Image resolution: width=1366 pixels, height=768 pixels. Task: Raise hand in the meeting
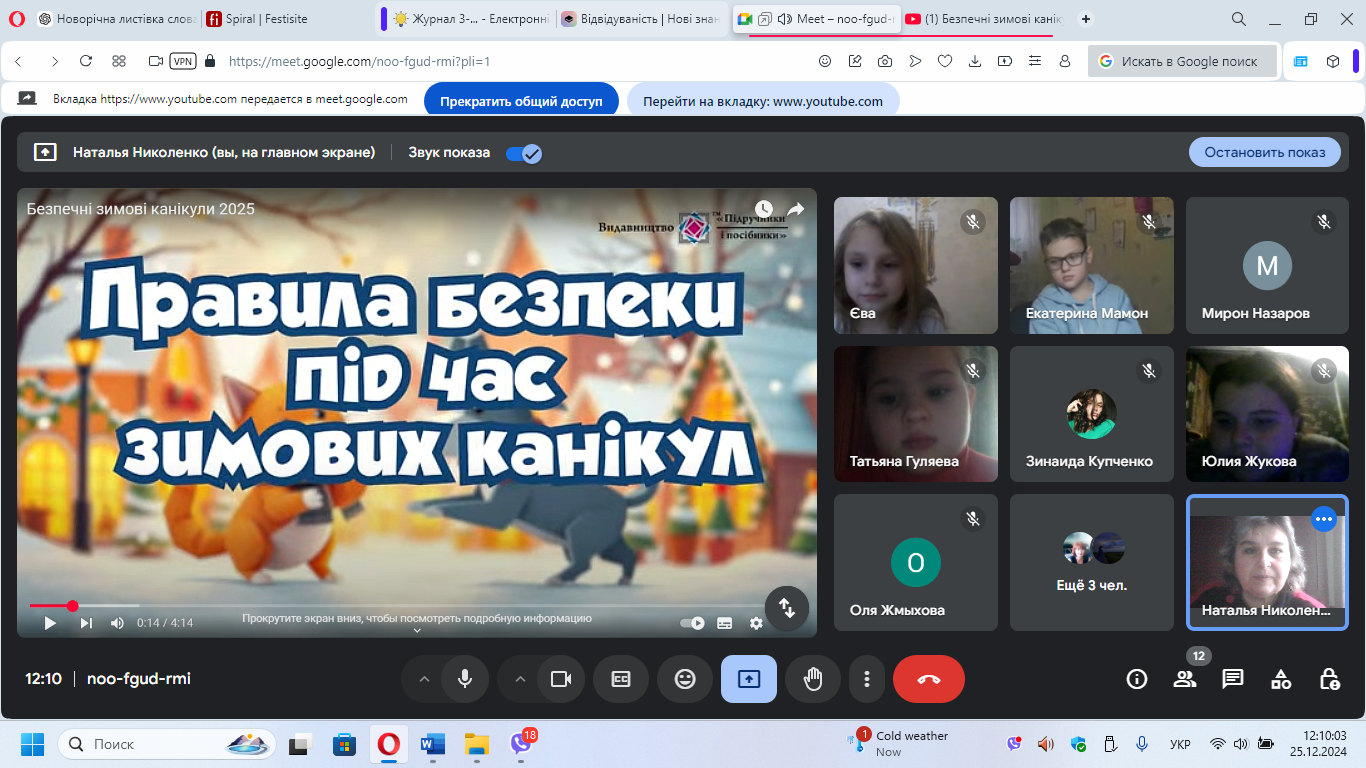coord(813,679)
